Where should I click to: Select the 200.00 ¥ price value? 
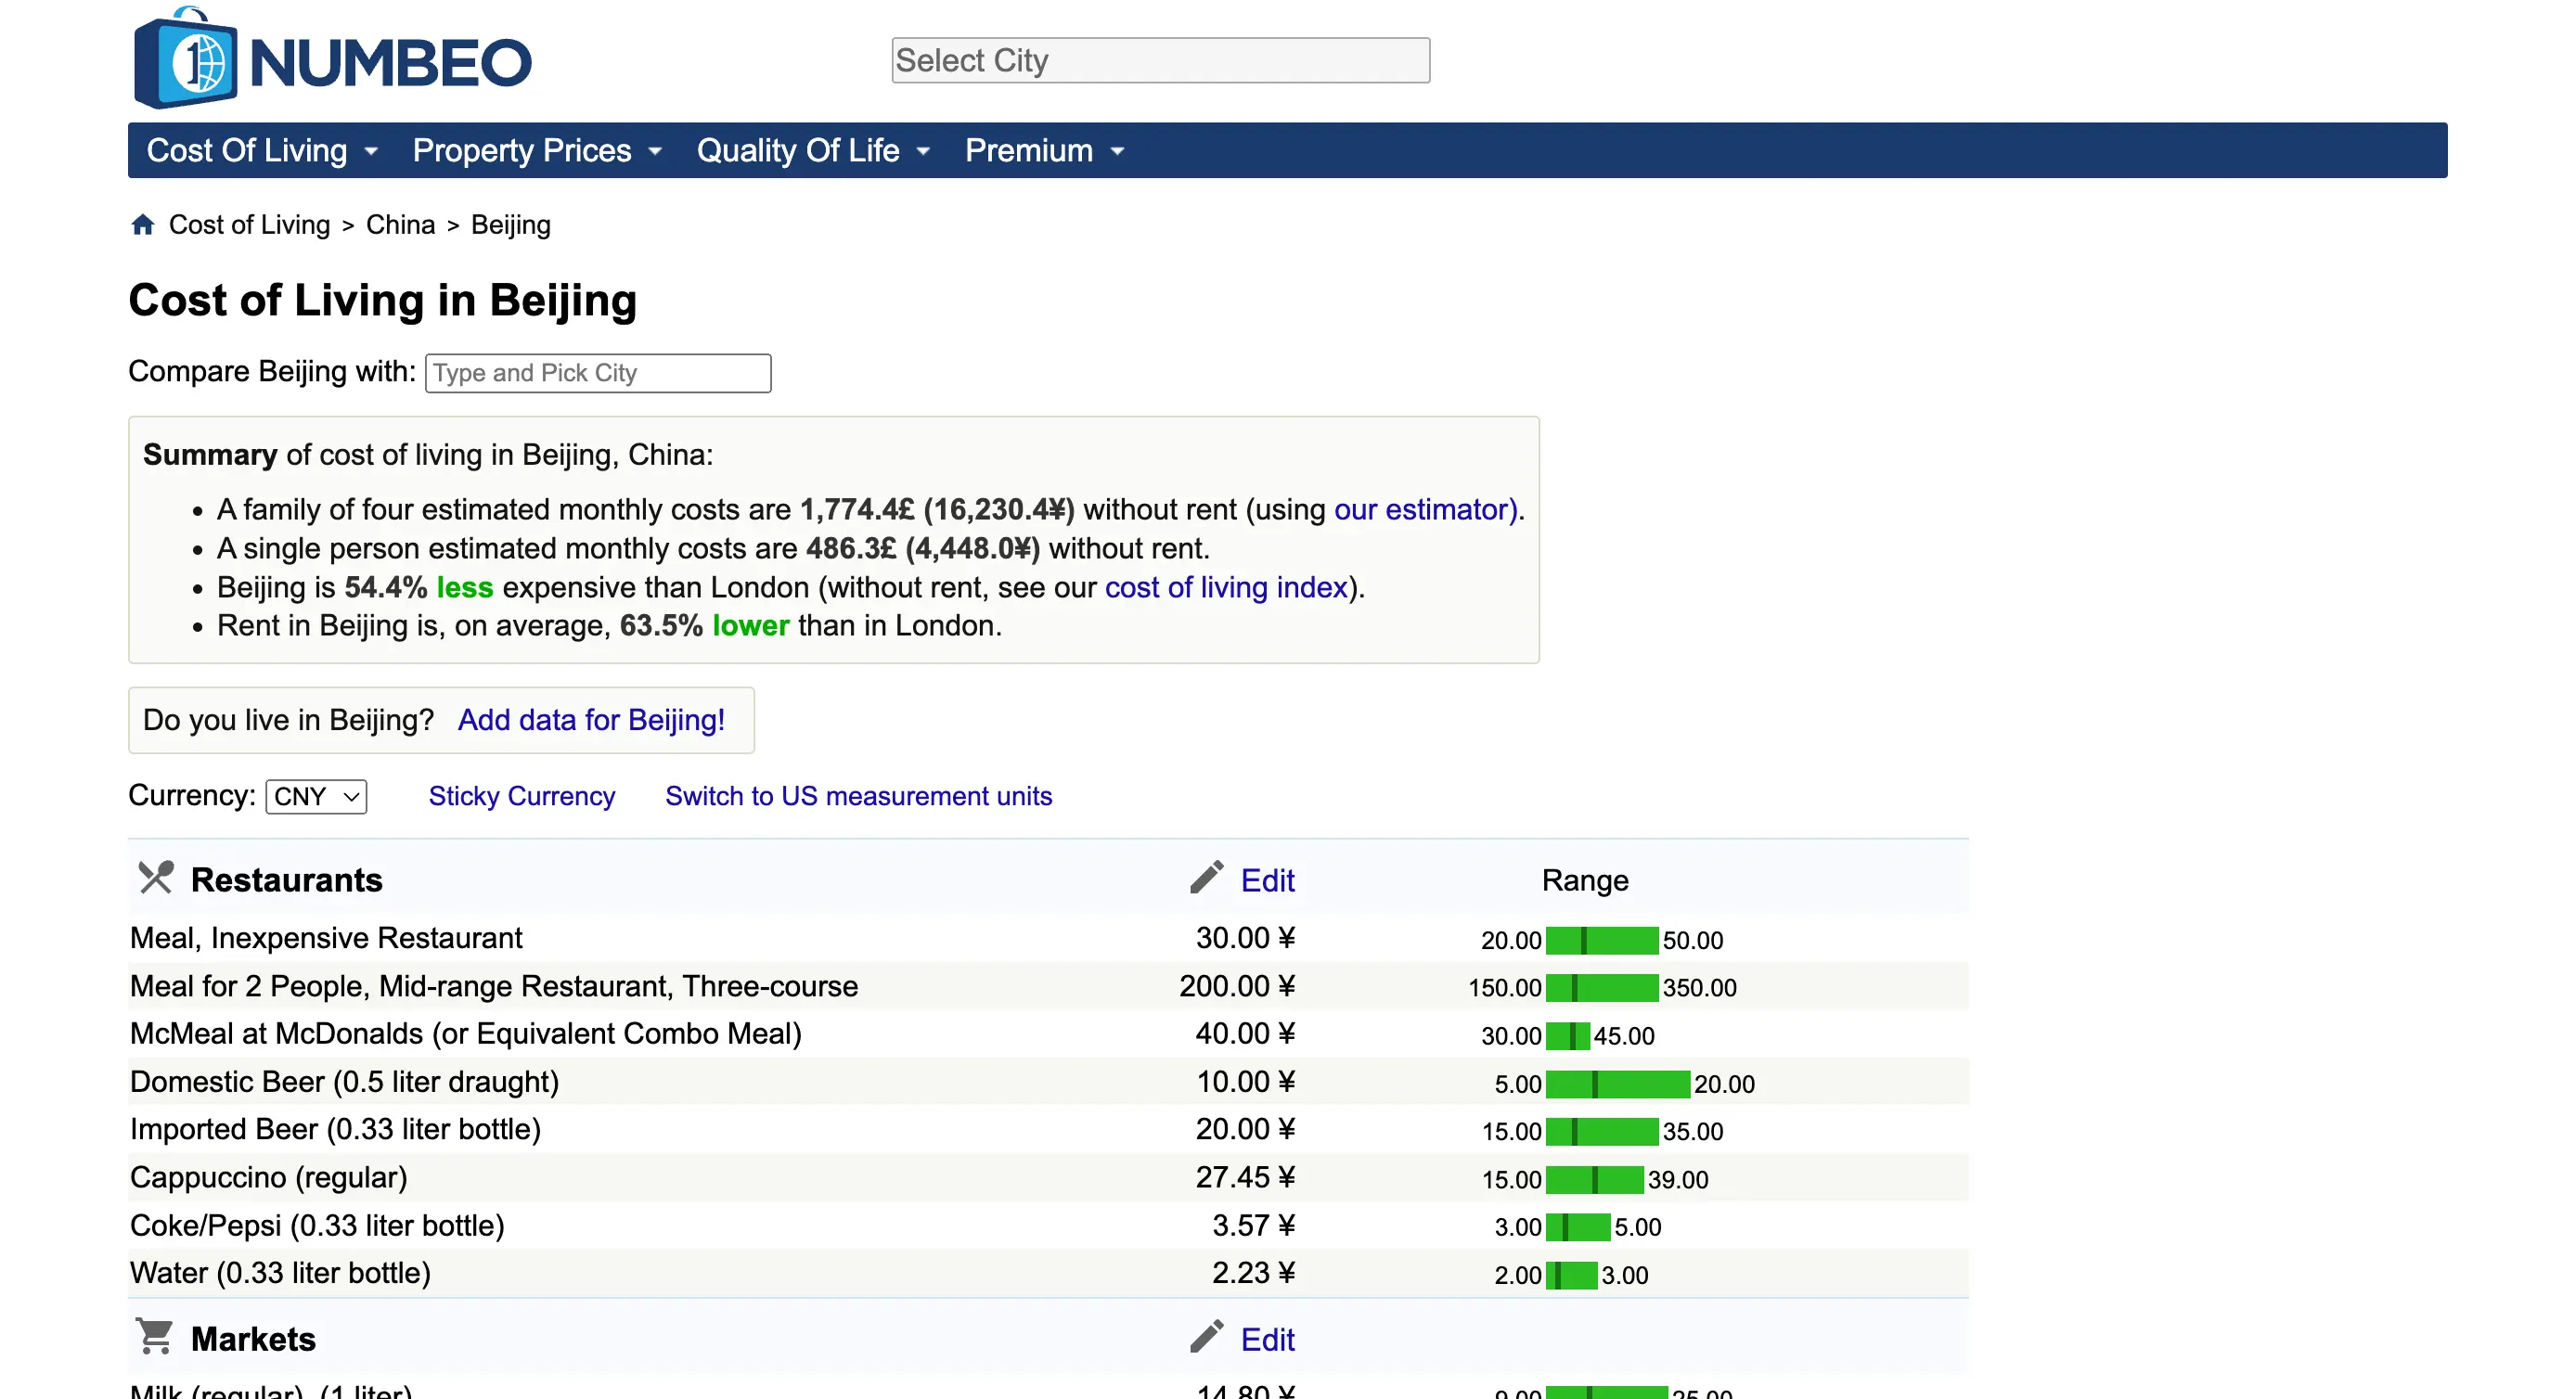pyautogui.click(x=1237, y=986)
